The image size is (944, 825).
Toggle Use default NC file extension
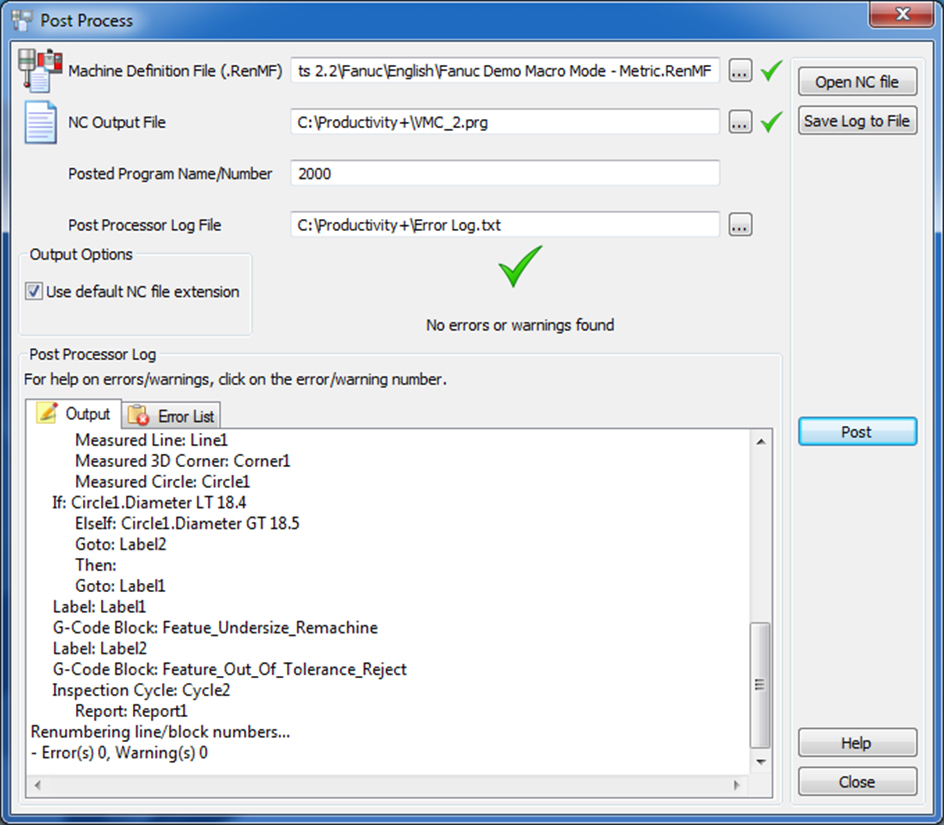click(35, 292)
